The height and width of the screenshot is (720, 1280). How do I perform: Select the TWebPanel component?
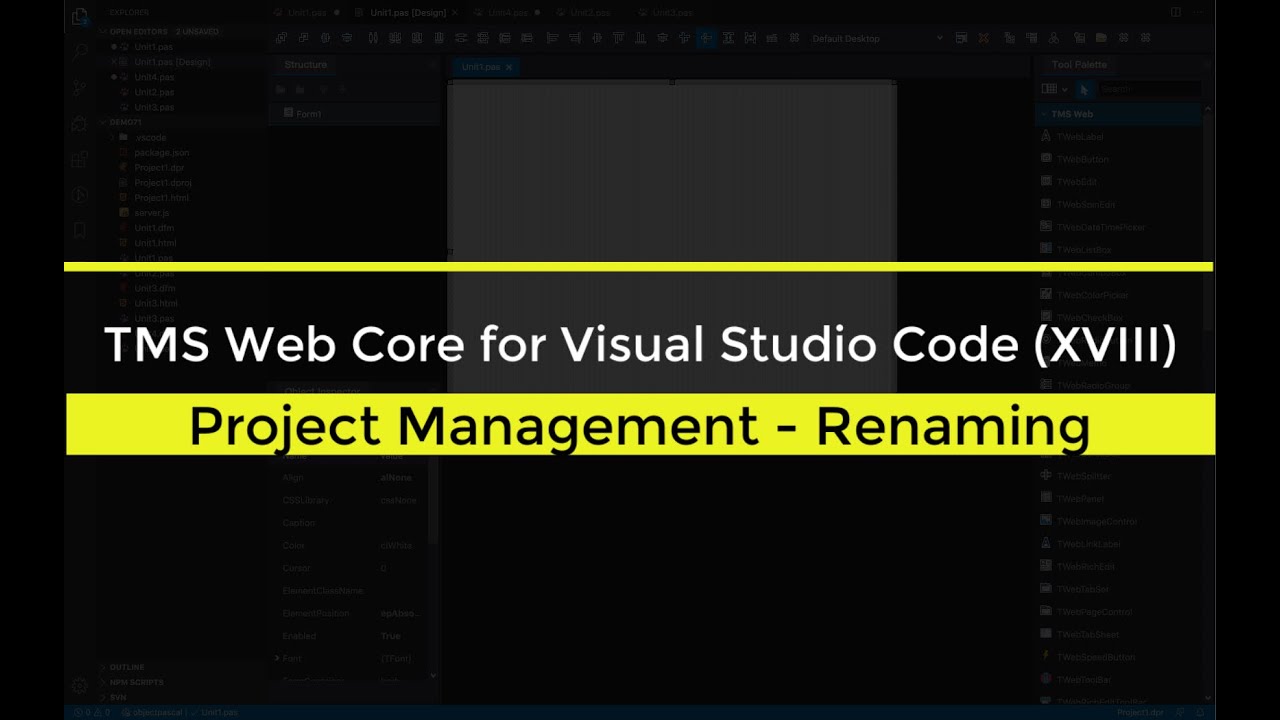tap(1081, 498)
